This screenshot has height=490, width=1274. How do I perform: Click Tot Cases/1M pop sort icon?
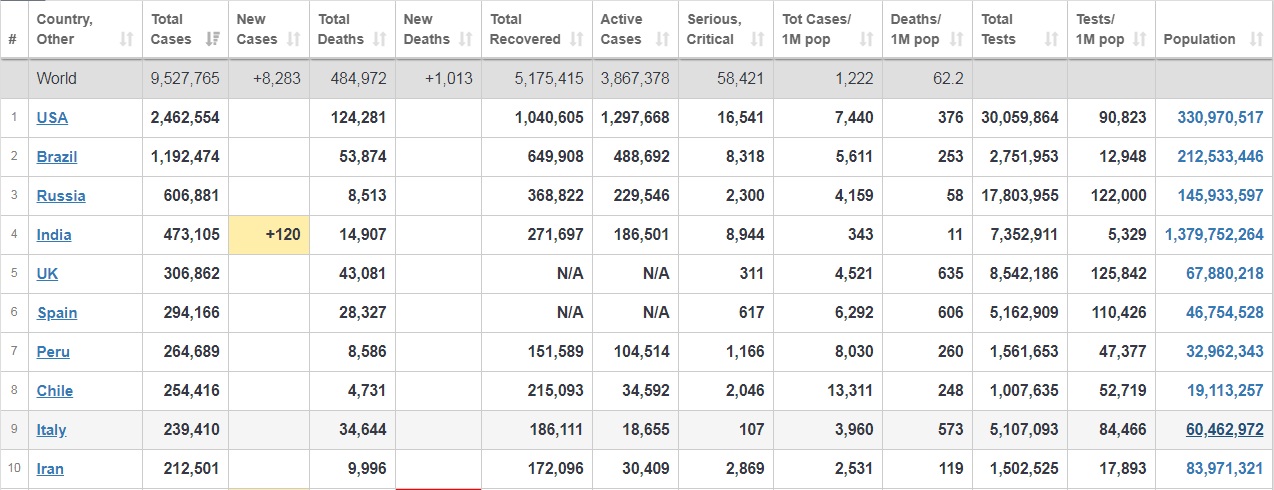click(x=867, y=39)
